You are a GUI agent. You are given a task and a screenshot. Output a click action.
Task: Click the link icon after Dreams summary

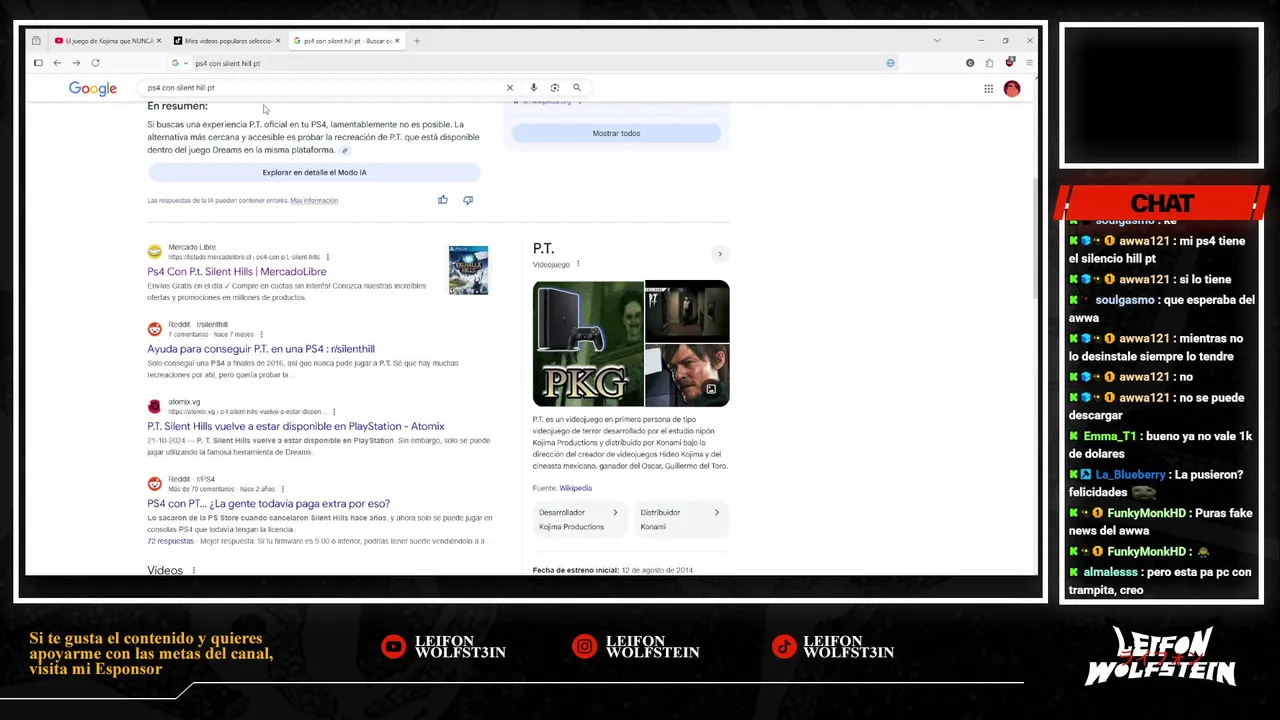point(344,151)
